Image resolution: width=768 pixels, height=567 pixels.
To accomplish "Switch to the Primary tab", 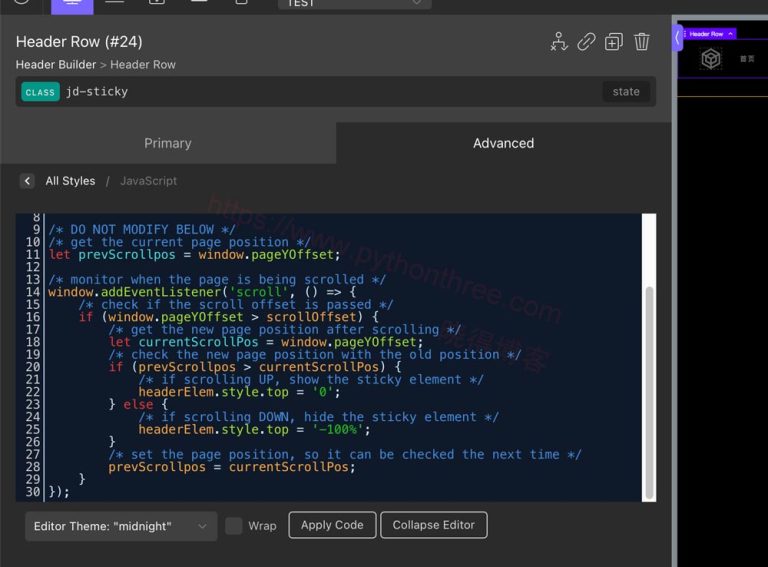I will tap(168, 143).
